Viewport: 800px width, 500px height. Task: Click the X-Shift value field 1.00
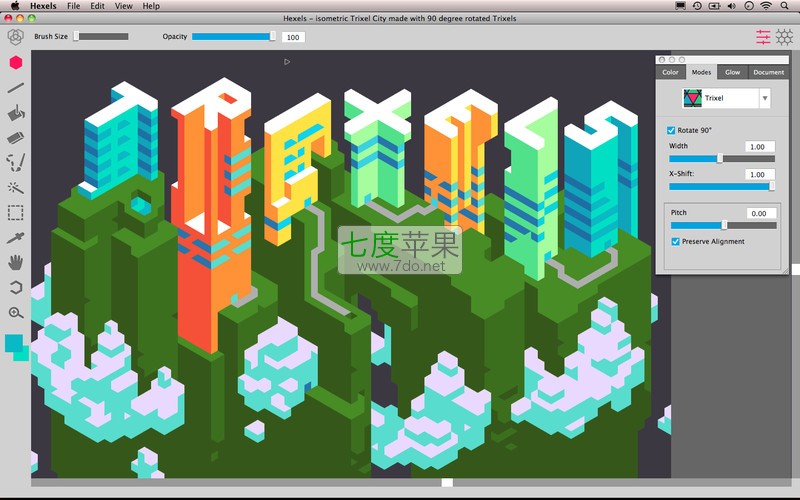759,174
